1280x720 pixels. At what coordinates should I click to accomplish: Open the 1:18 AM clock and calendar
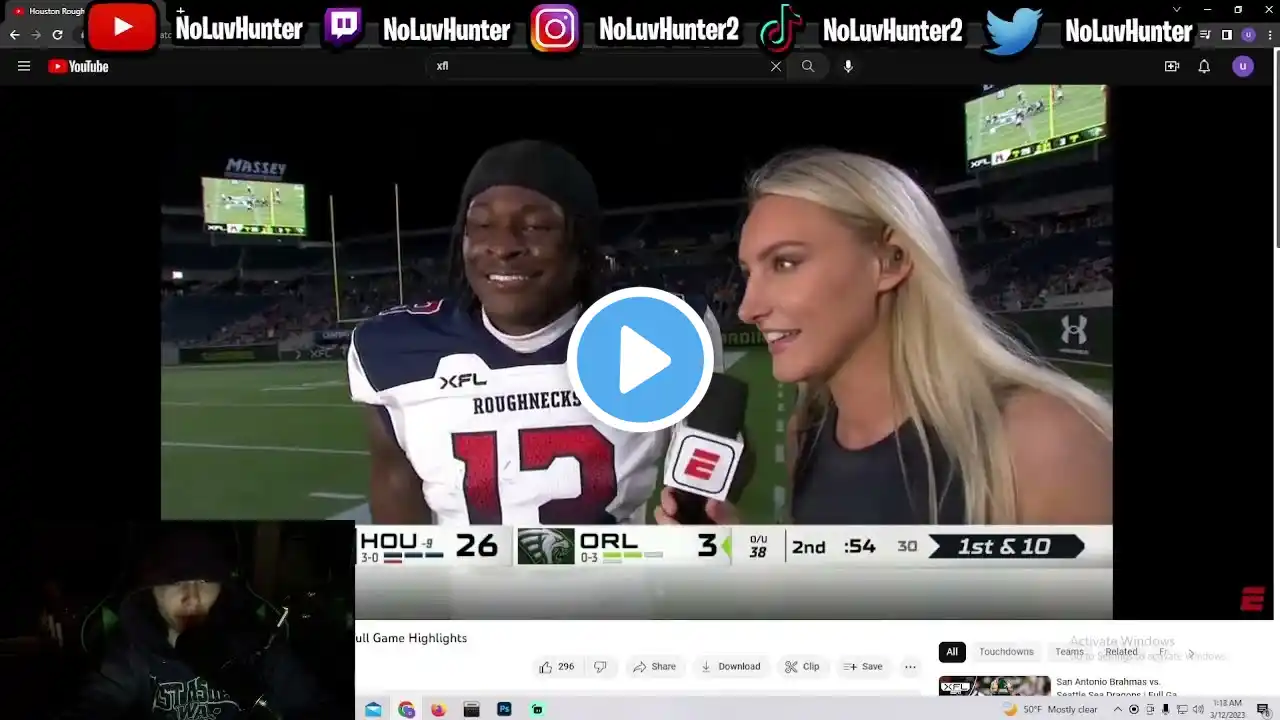[x=1229, y=709]
